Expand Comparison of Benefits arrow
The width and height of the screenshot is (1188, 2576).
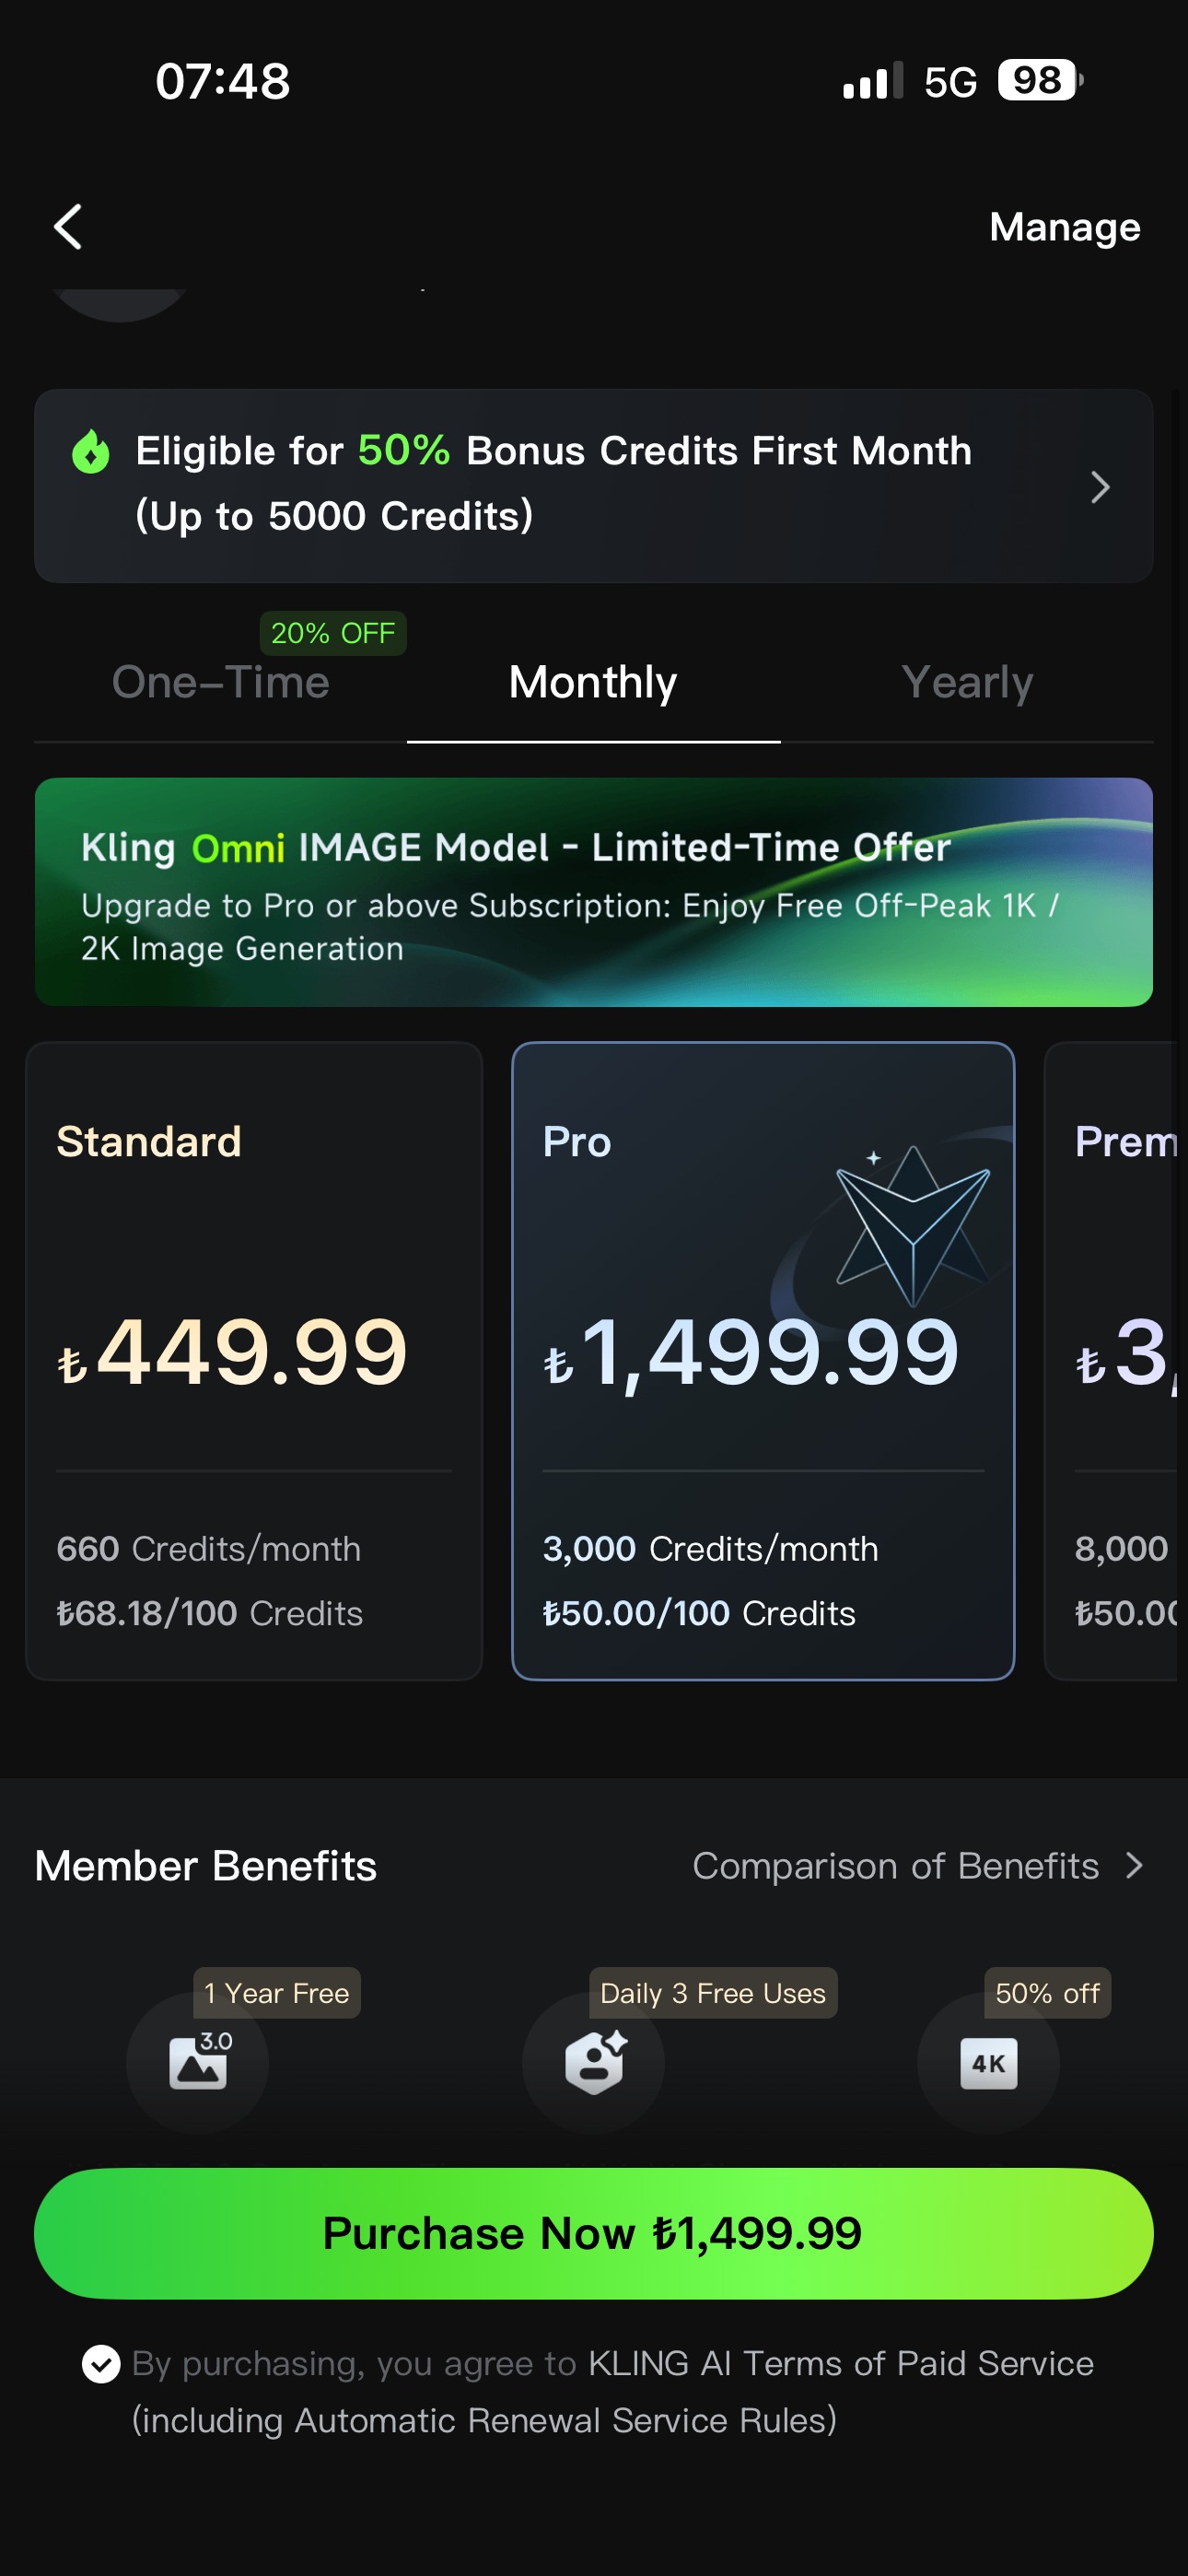(x=1134, y=1866)
